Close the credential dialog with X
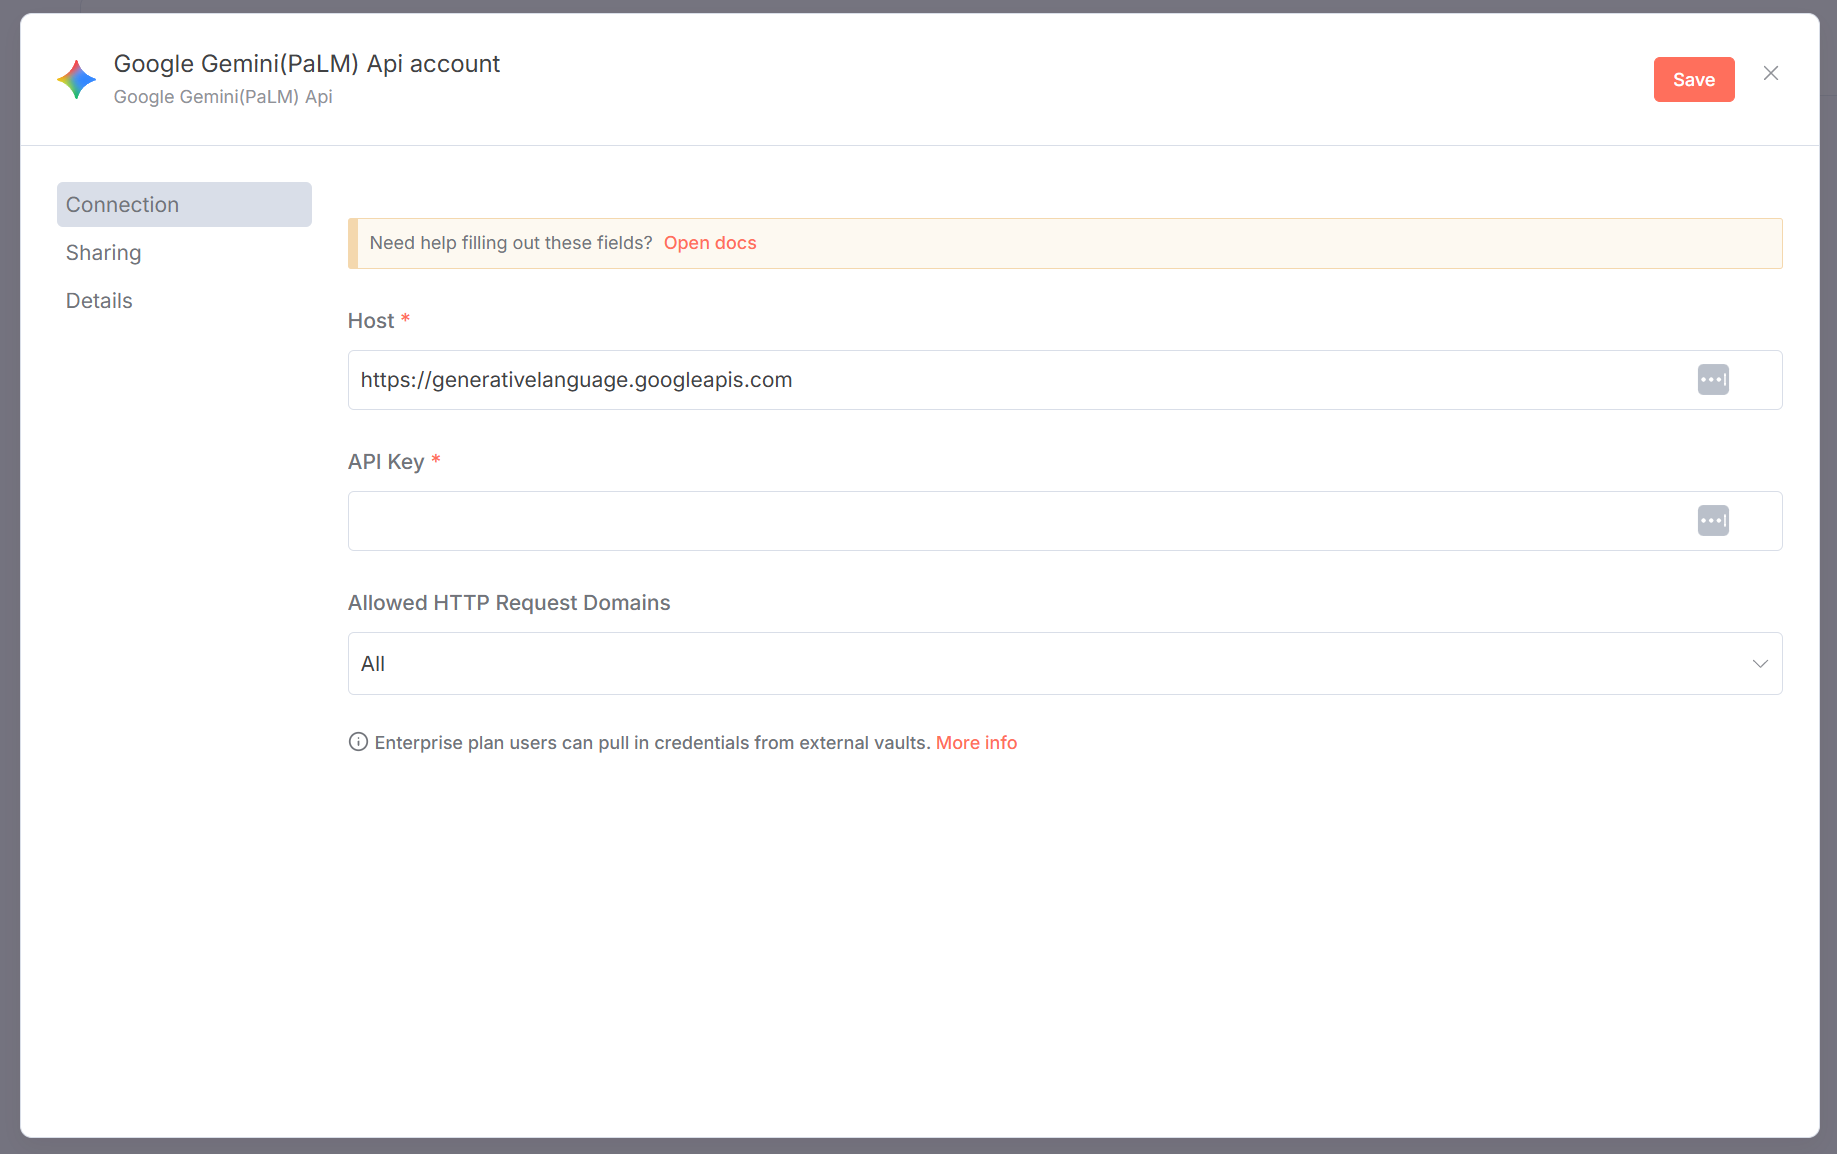The image size is (1837, 1154). 1770,74
